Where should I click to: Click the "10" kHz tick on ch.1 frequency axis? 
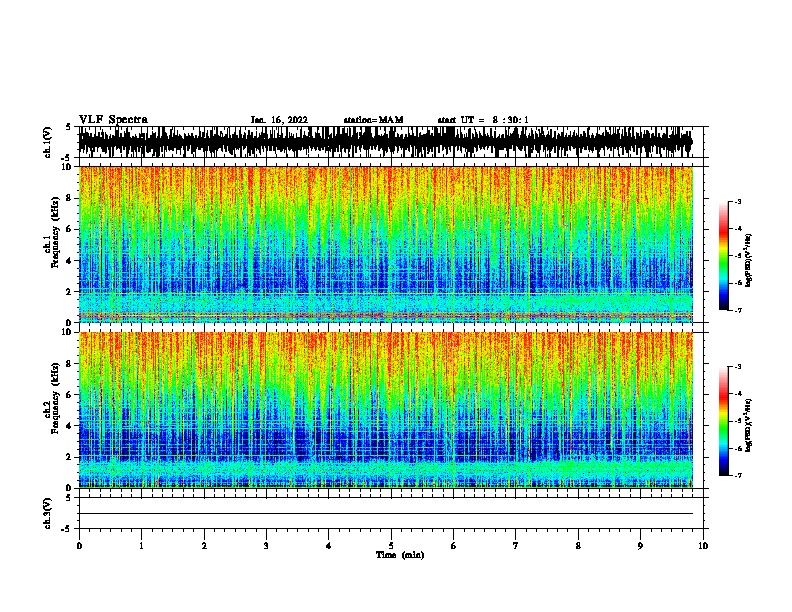click(68, 167)
